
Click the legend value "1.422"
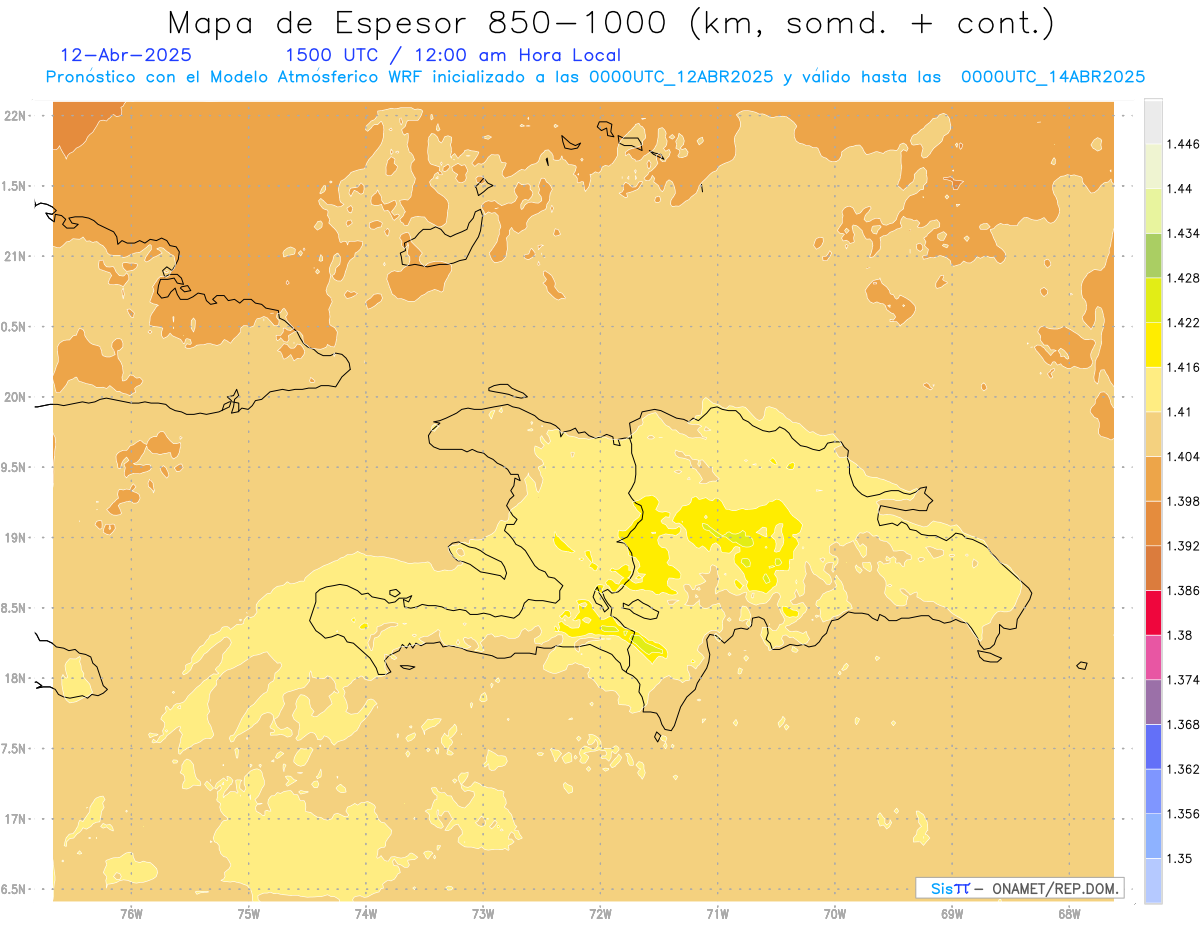(1183, 323)
